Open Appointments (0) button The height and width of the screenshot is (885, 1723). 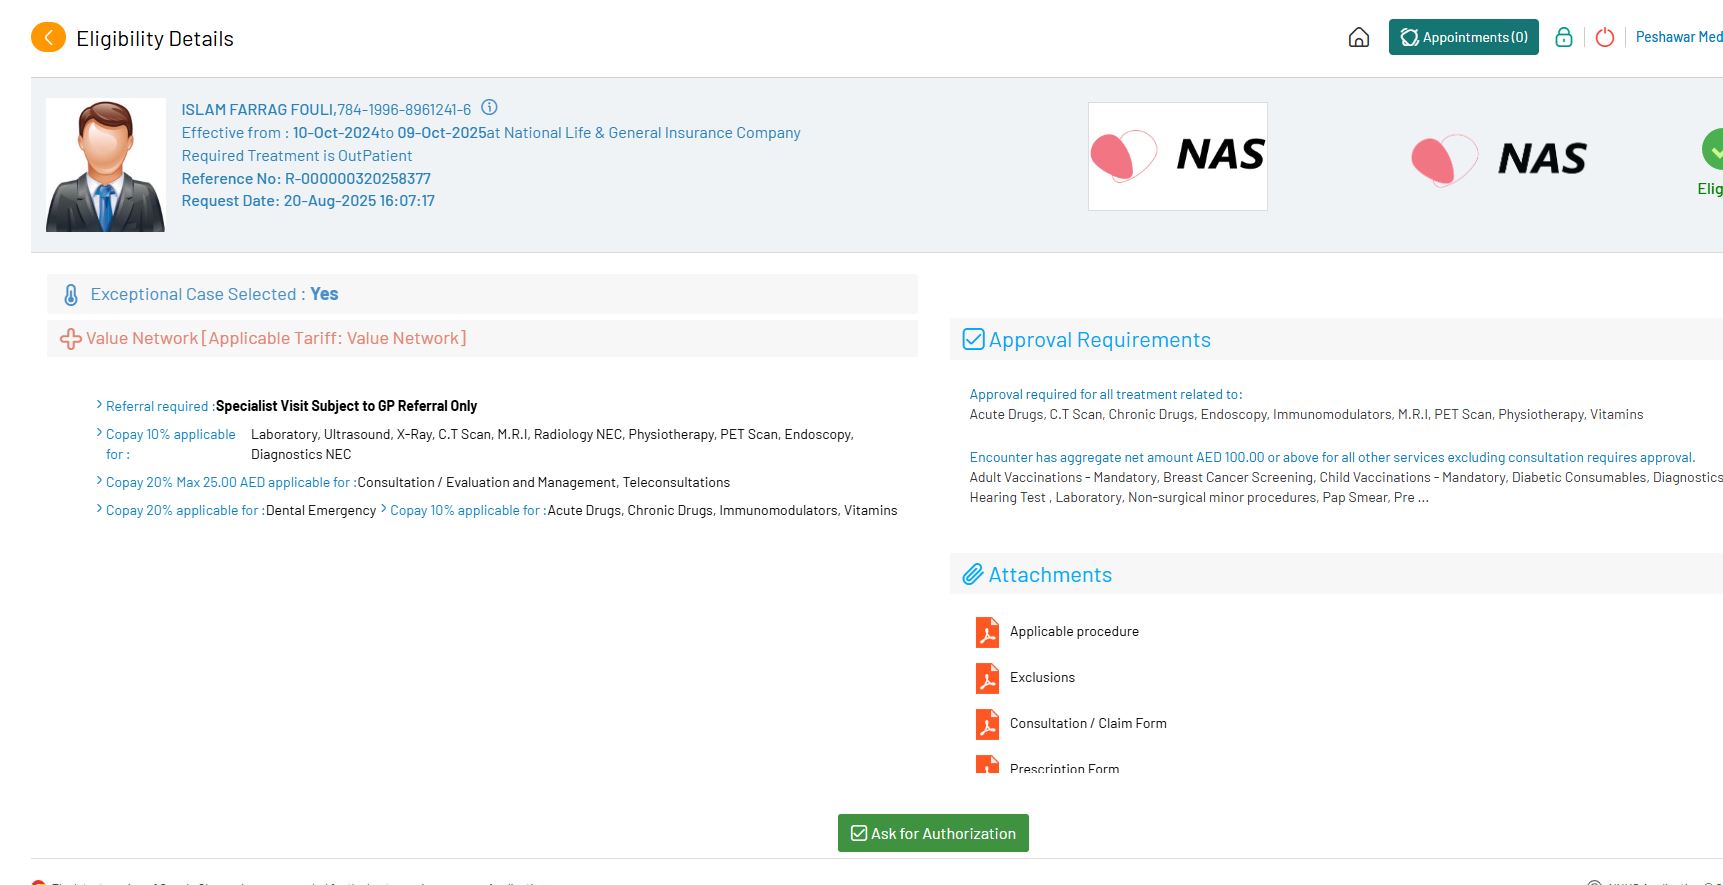[x=1463, y=37]
